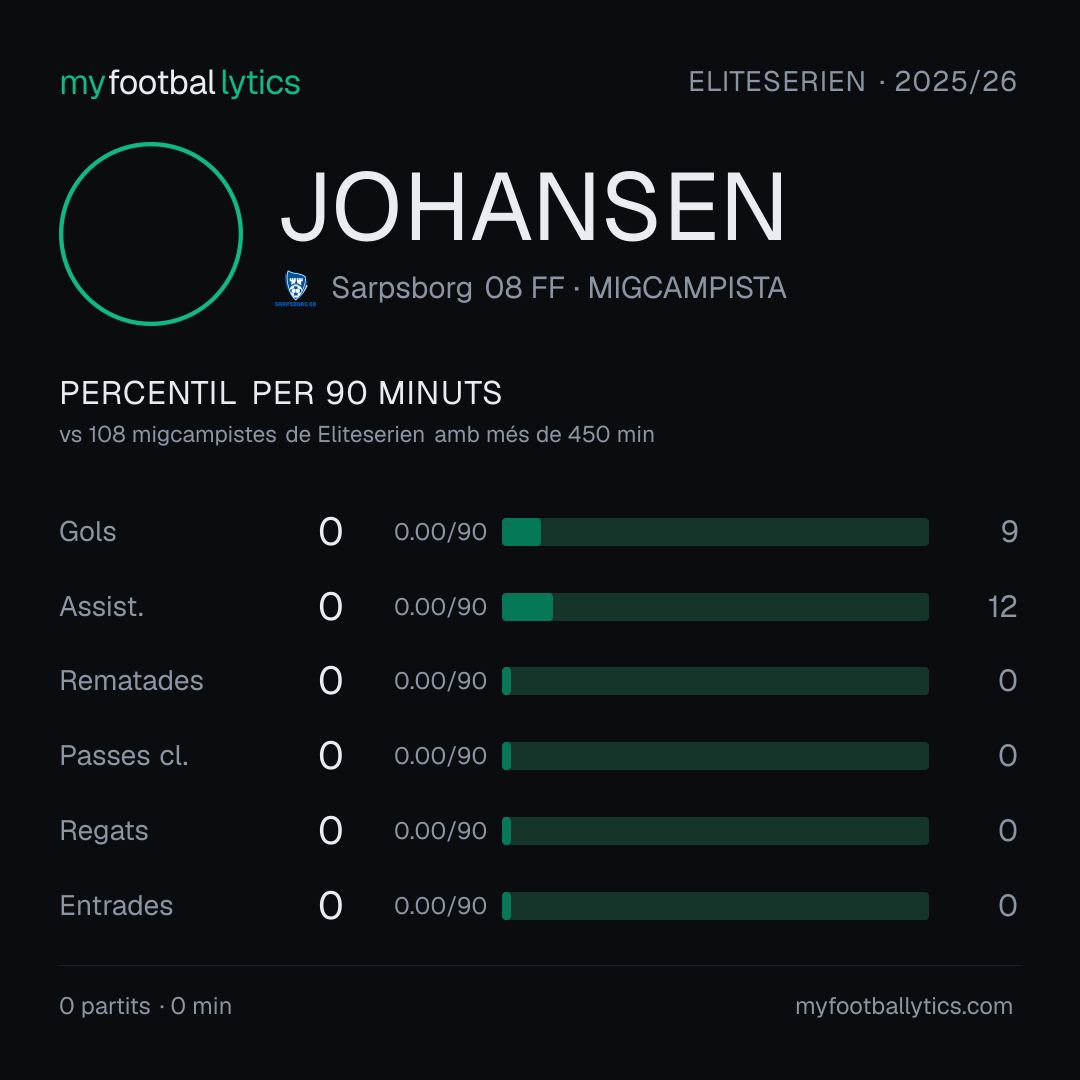The width and height of the screenshot is (1080, 1080).
Task: Click the myfootballytics logo
Action: [180, 83]
